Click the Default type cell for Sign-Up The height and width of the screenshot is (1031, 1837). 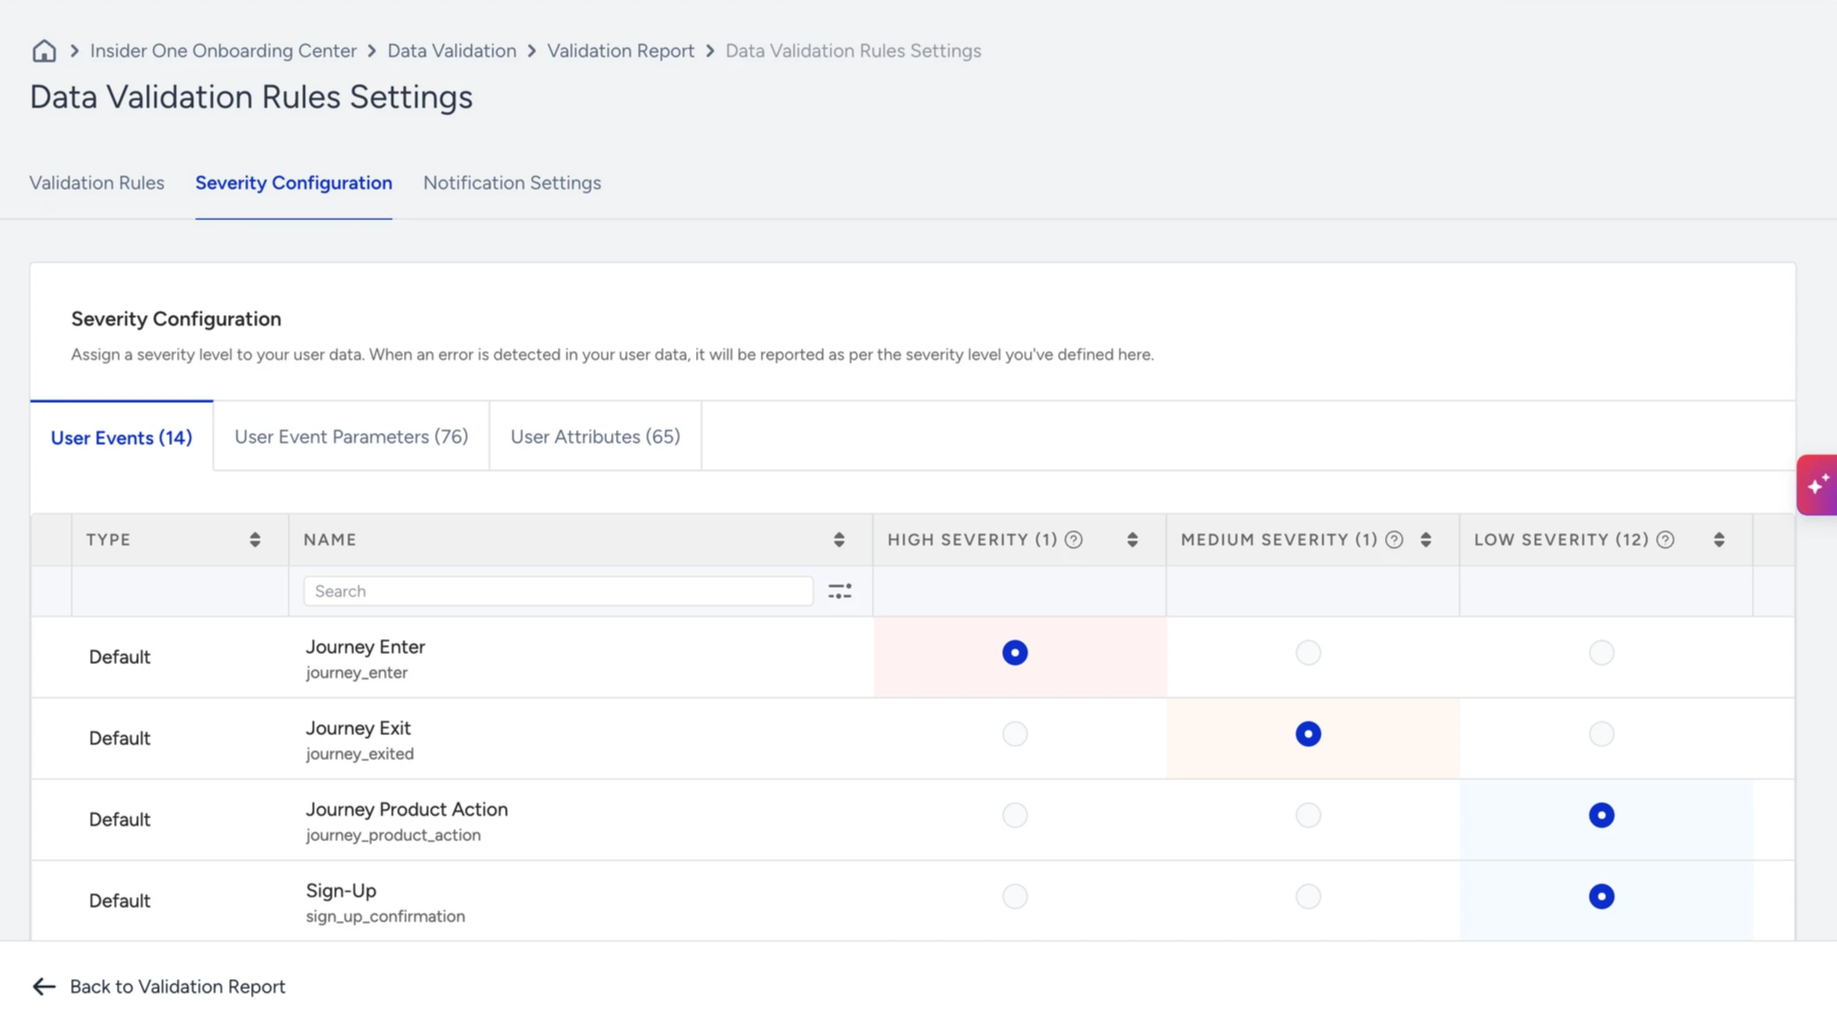120,901
